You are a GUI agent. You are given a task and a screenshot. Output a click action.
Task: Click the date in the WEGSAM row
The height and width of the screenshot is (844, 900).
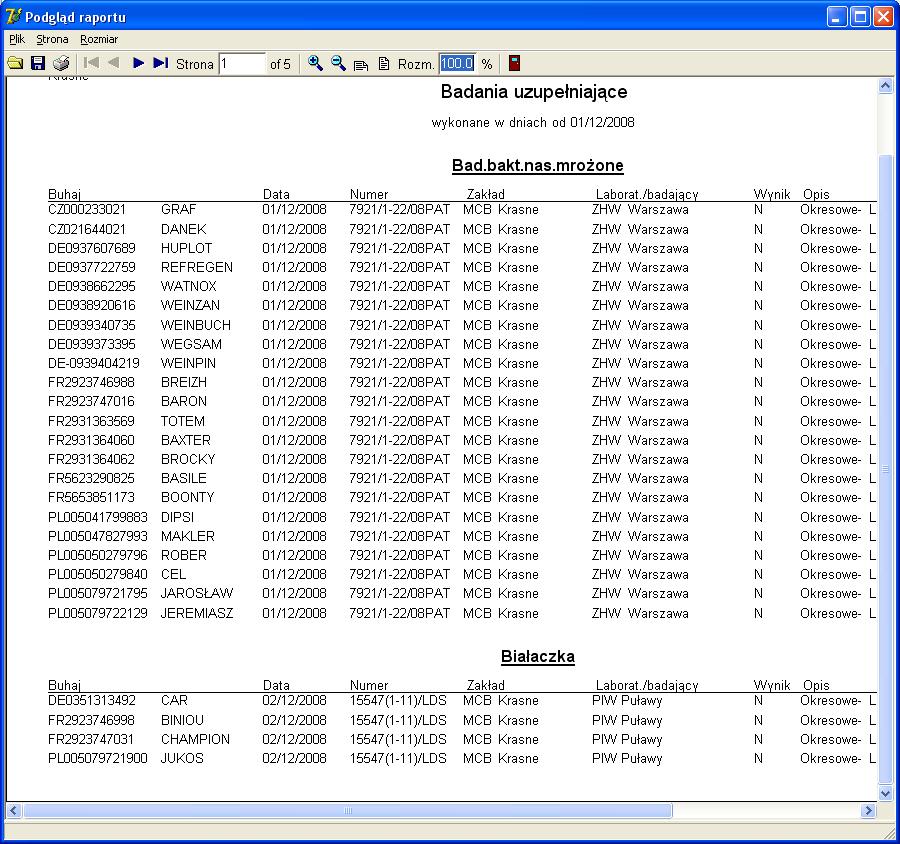[x=294, y=344]
